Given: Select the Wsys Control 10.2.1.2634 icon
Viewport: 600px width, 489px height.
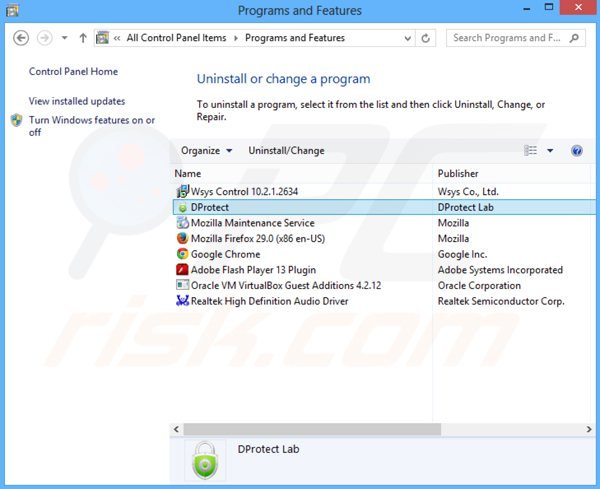Looking at the screenshot, I should coord(183,191).
